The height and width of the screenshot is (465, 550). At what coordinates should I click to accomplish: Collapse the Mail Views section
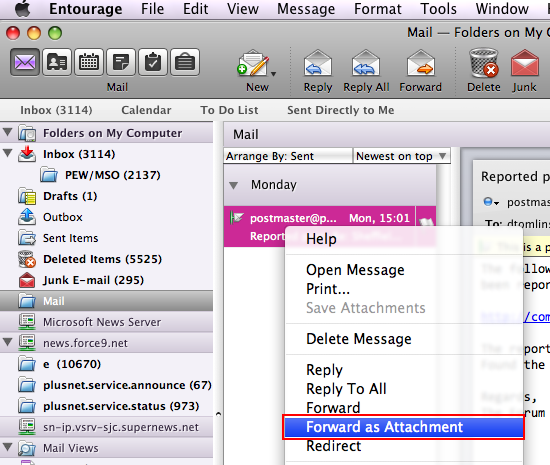(7, 447)
